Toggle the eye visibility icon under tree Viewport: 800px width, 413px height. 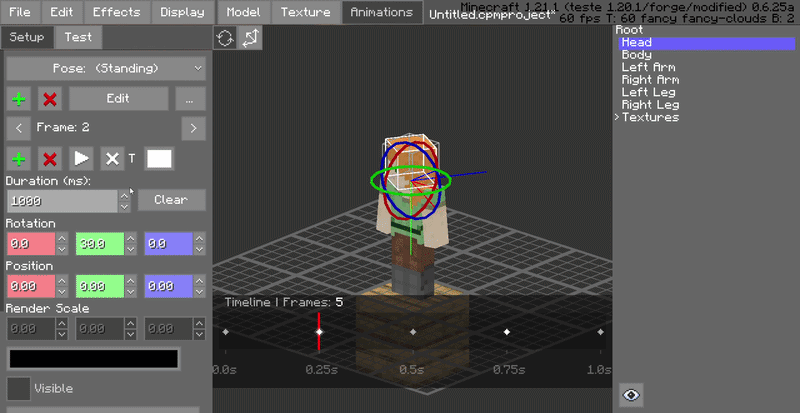click(x=631, y=395)
